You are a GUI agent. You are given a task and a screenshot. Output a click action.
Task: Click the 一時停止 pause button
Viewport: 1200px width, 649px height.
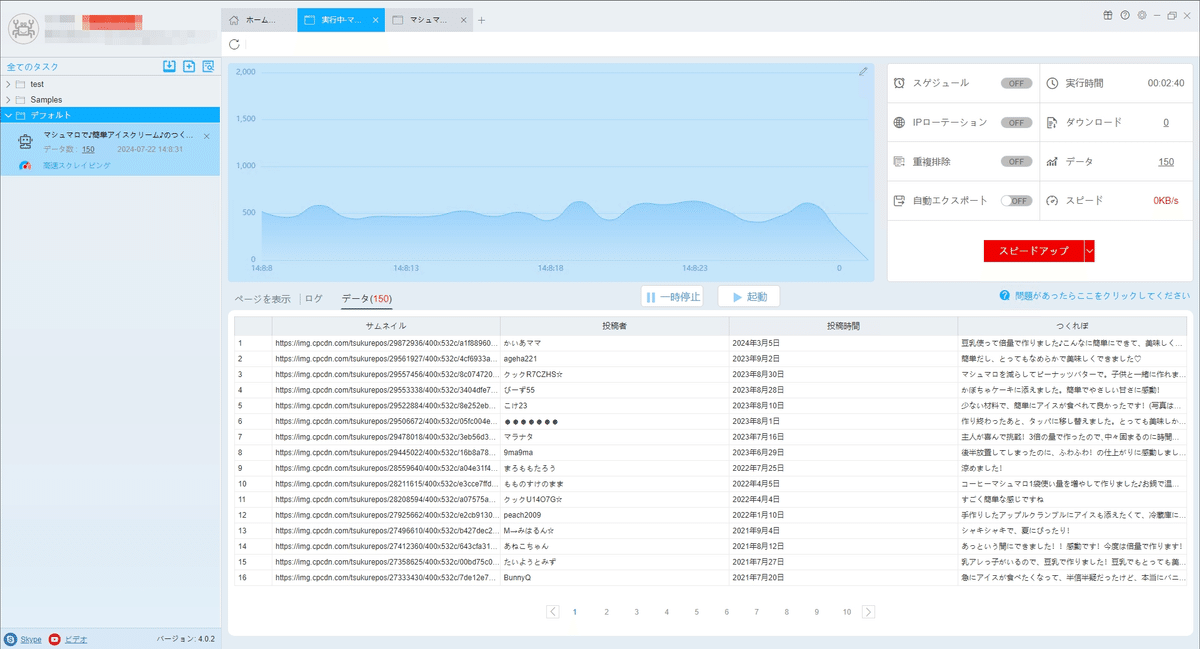click(672, 297)
